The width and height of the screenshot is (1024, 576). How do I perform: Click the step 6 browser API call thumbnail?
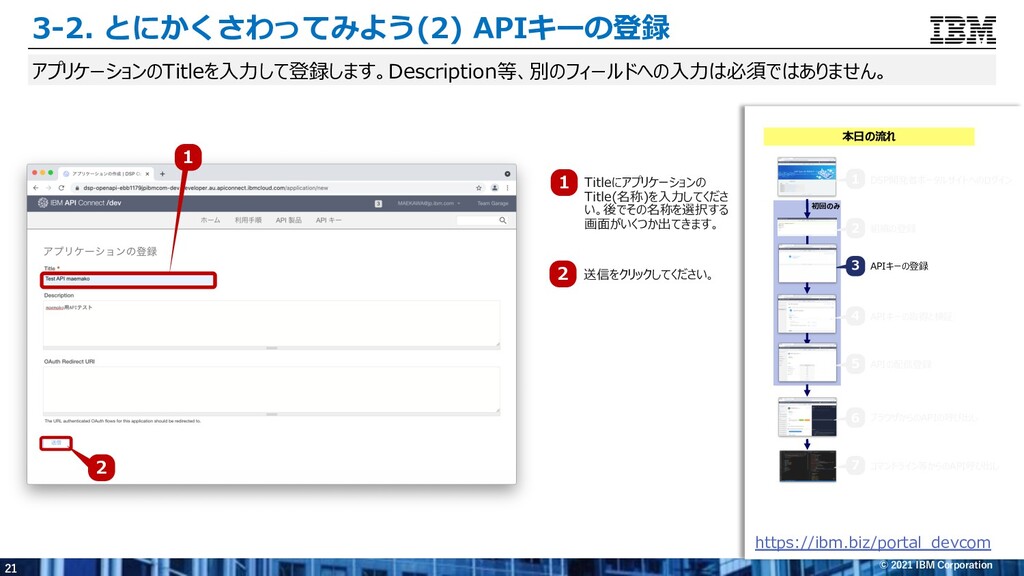coord(807,417)
